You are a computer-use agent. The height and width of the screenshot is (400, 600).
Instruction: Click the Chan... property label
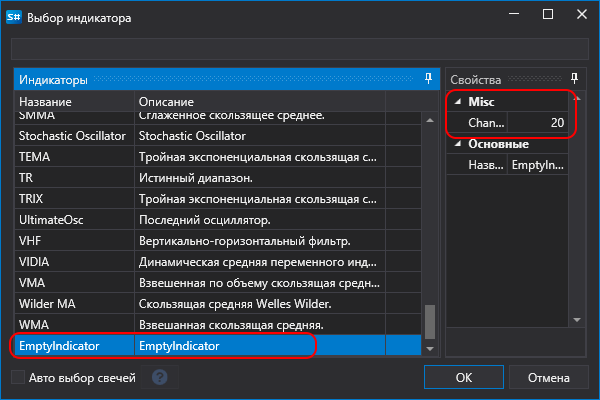pyautogui.click(x=486, y=122)
